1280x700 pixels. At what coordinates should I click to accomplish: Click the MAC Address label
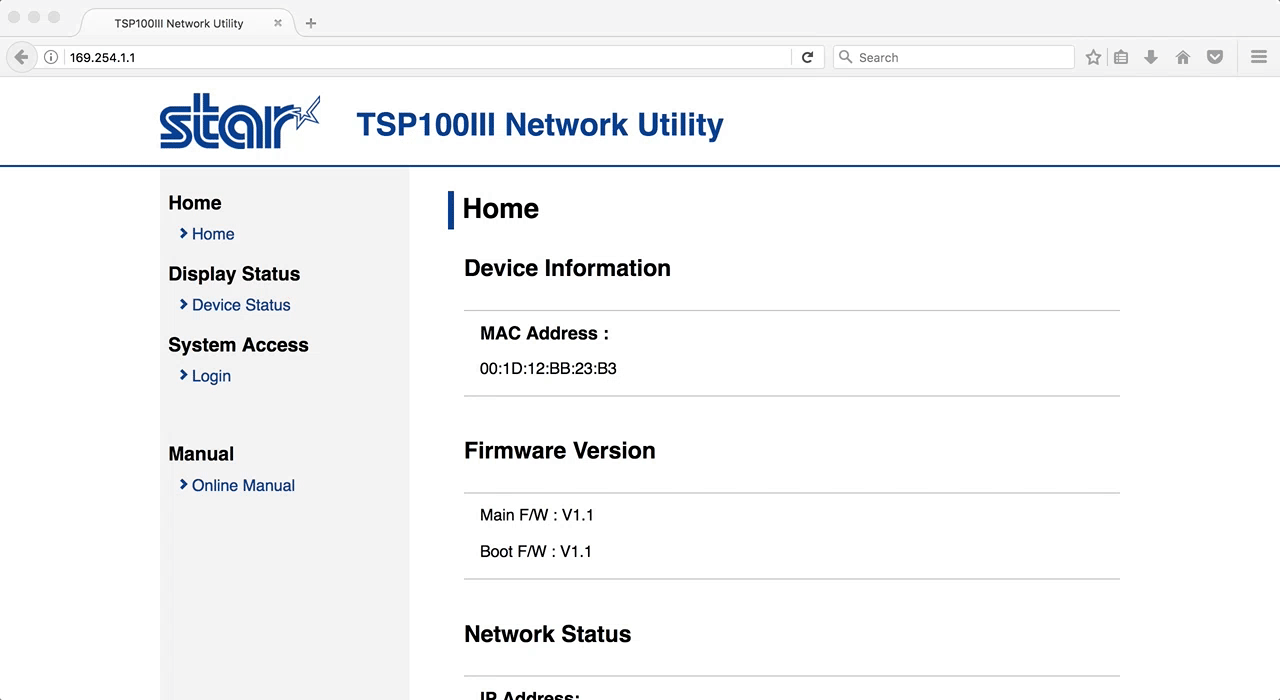pos(544,334)
